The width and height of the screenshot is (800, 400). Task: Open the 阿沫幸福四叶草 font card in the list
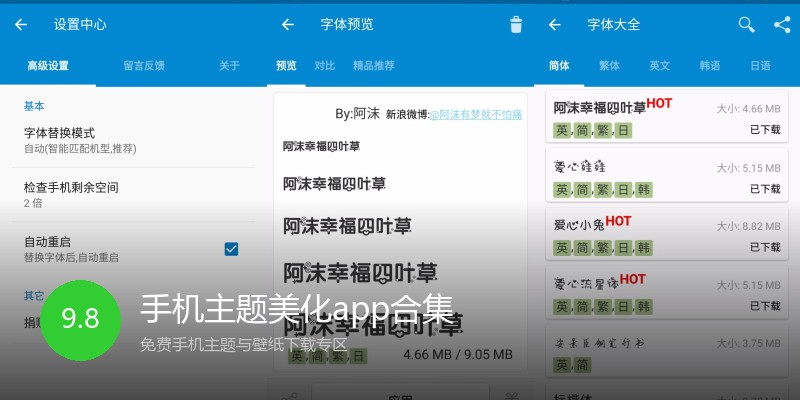click(667, 116)
